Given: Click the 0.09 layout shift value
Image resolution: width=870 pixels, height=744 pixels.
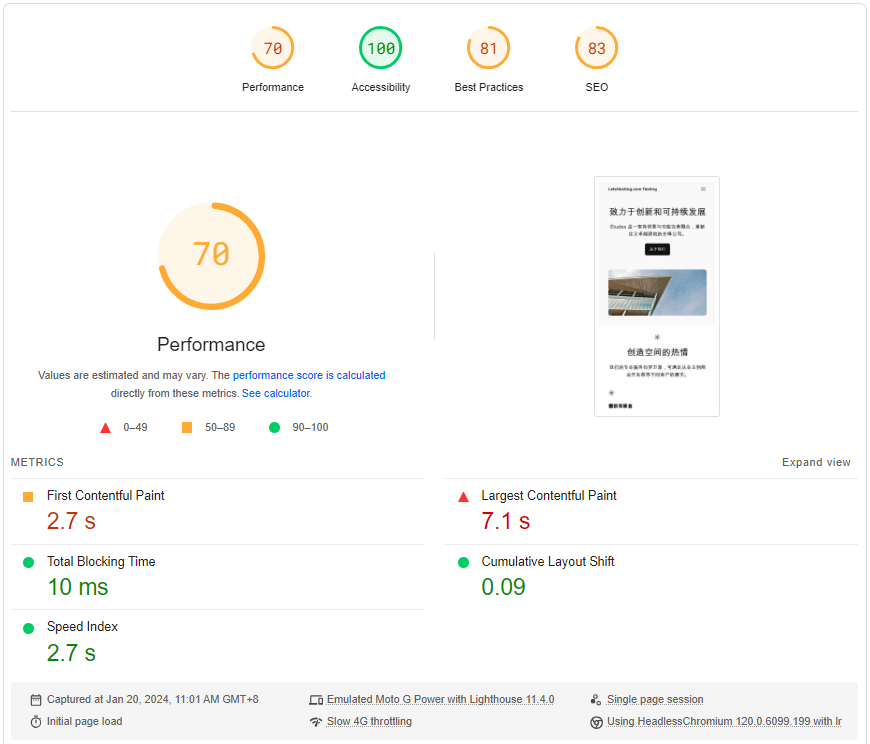Looking at the screenshot, I should click(x=503, y=587).
